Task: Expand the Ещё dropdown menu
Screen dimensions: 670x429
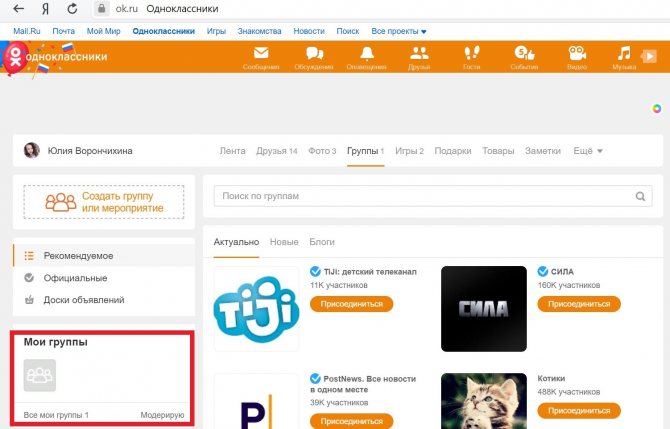Action: tap(588, 151)
